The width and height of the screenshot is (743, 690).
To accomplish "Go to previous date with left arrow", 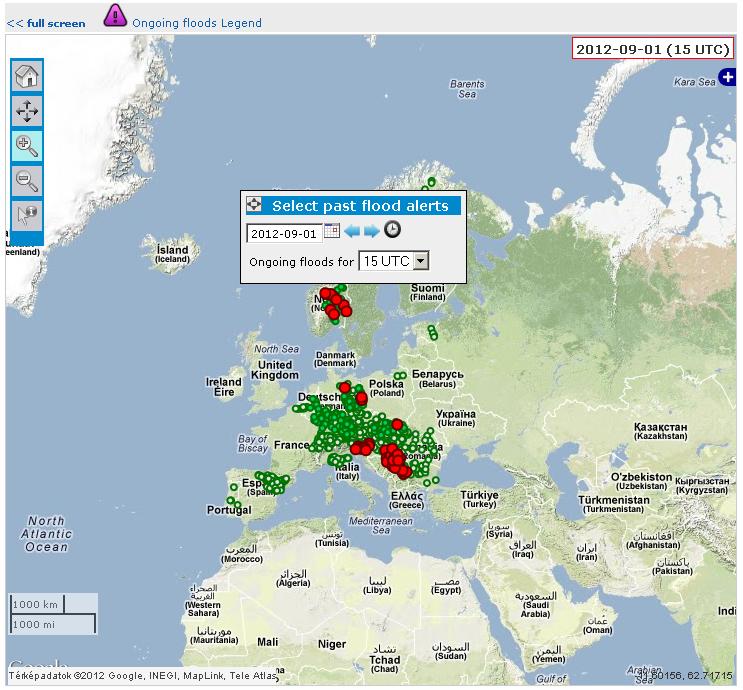I will [352, 231].
